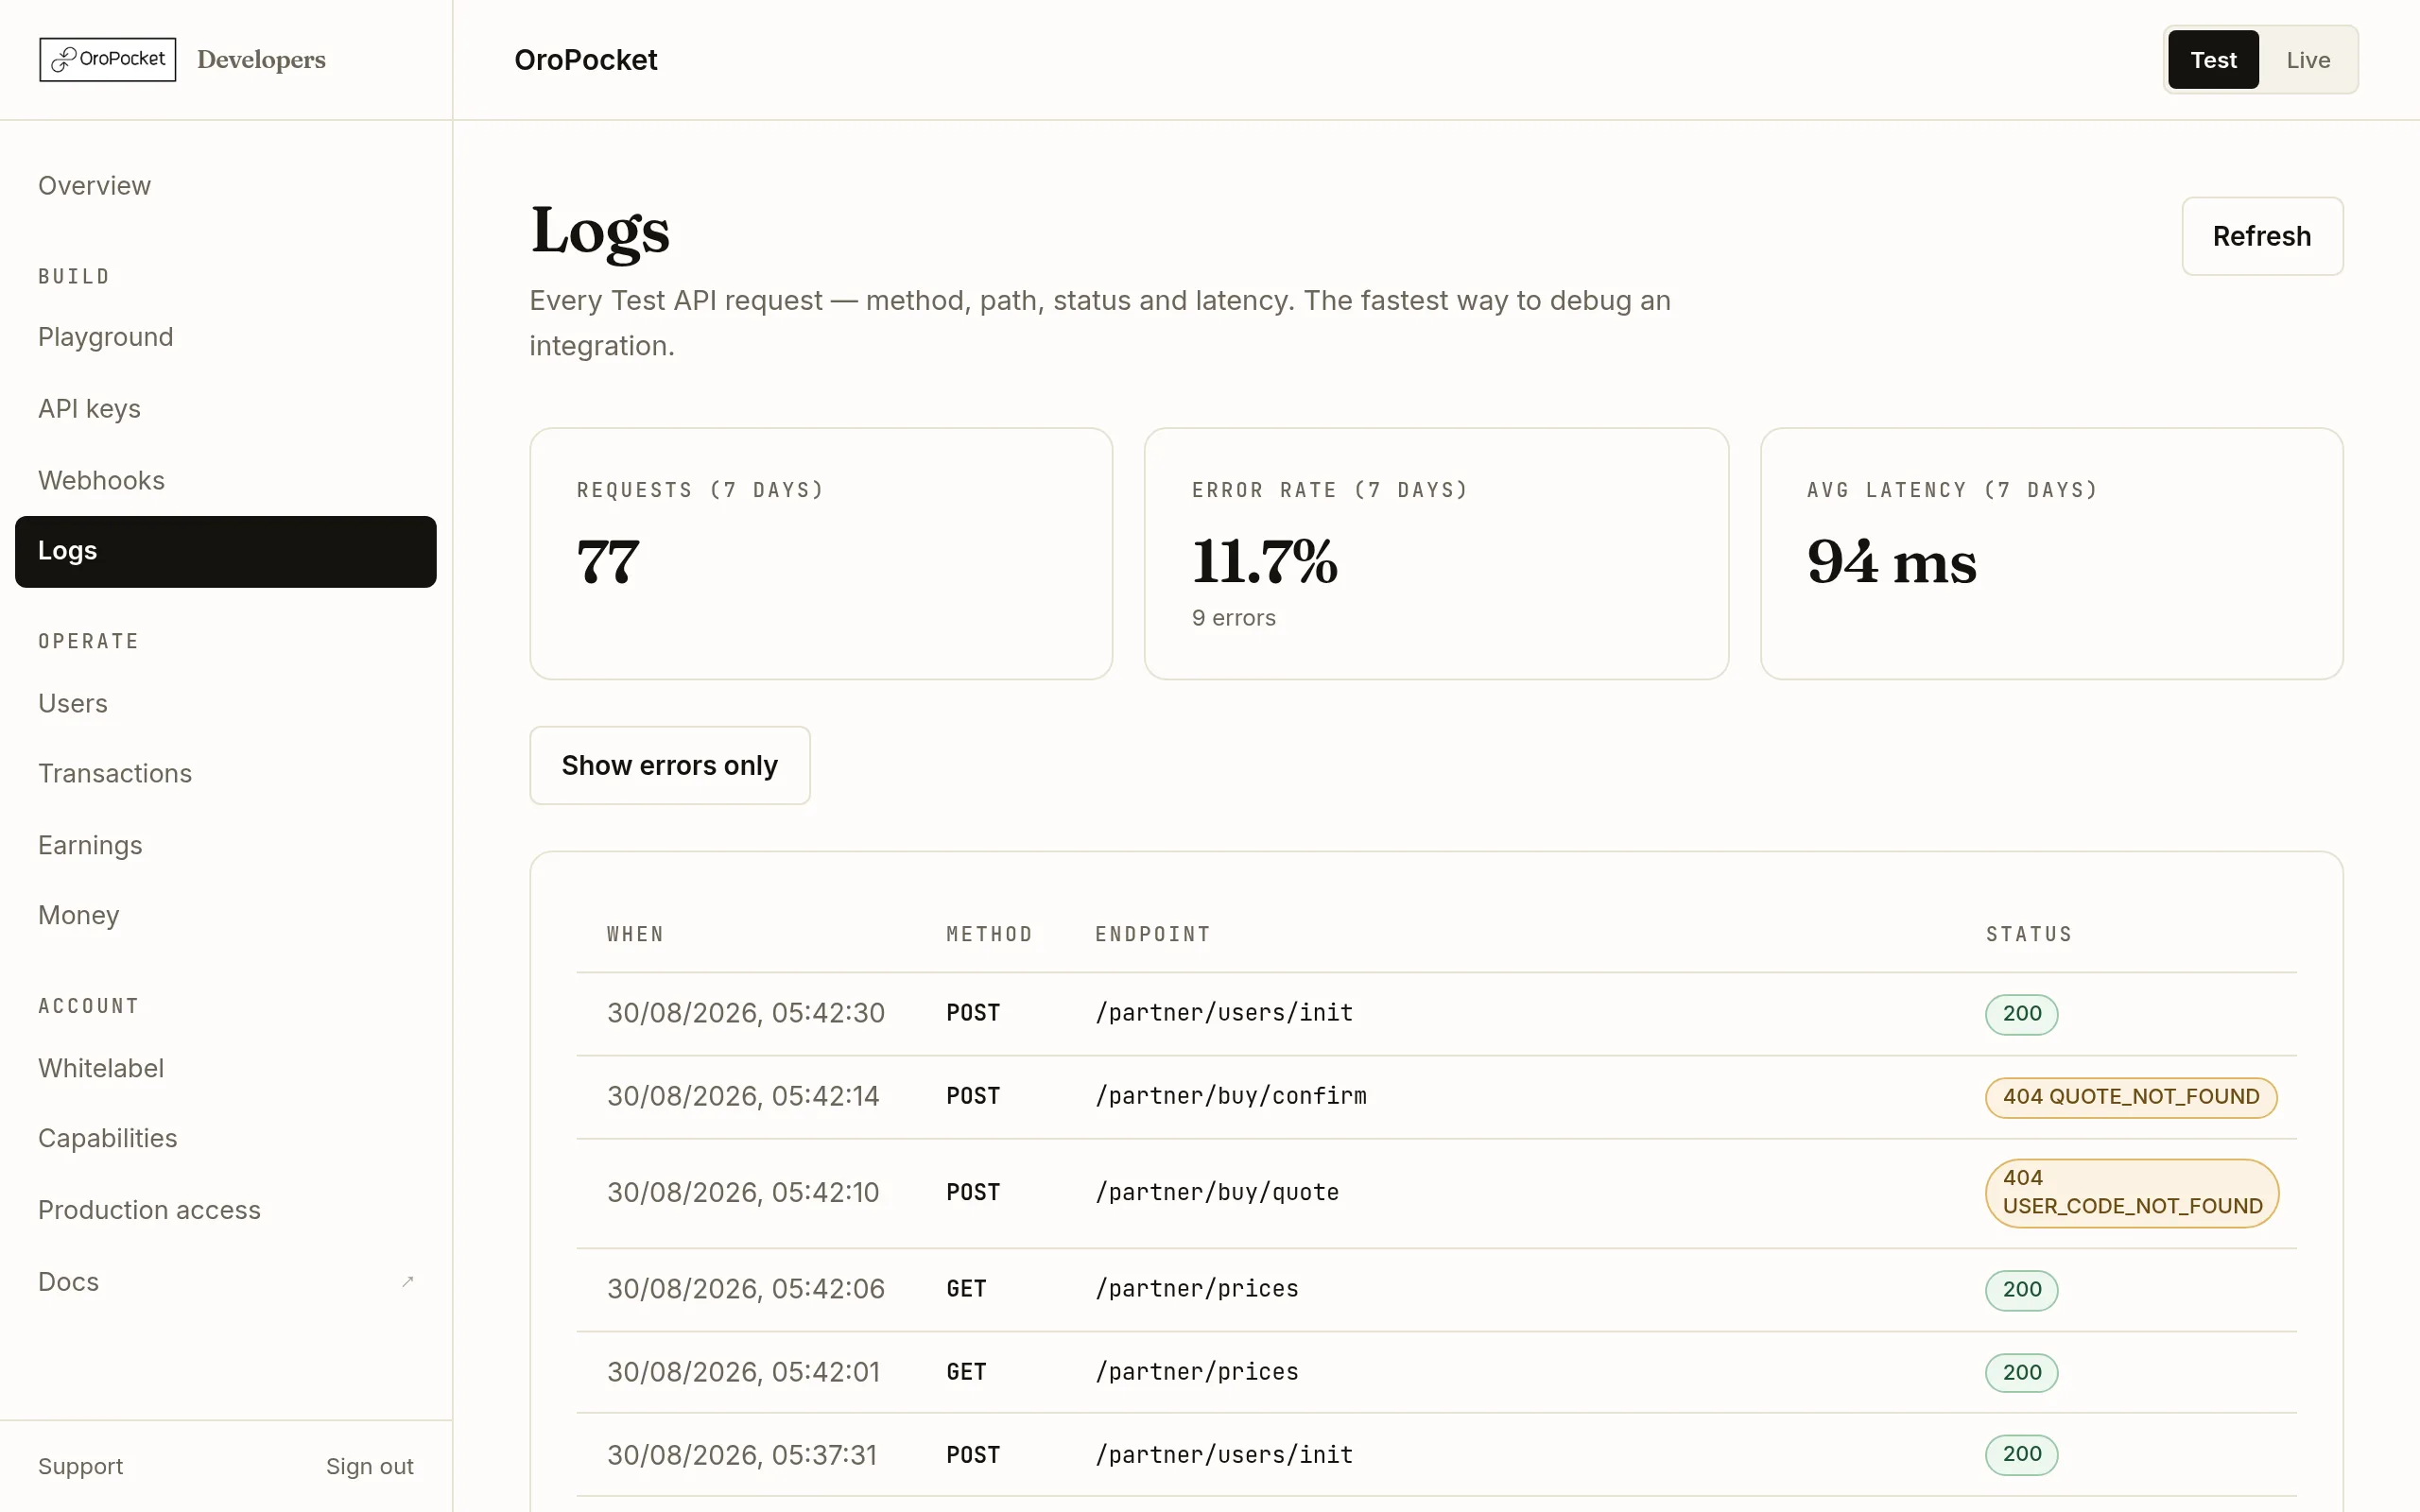Select the Requests (7 days) card value 77

608,562
